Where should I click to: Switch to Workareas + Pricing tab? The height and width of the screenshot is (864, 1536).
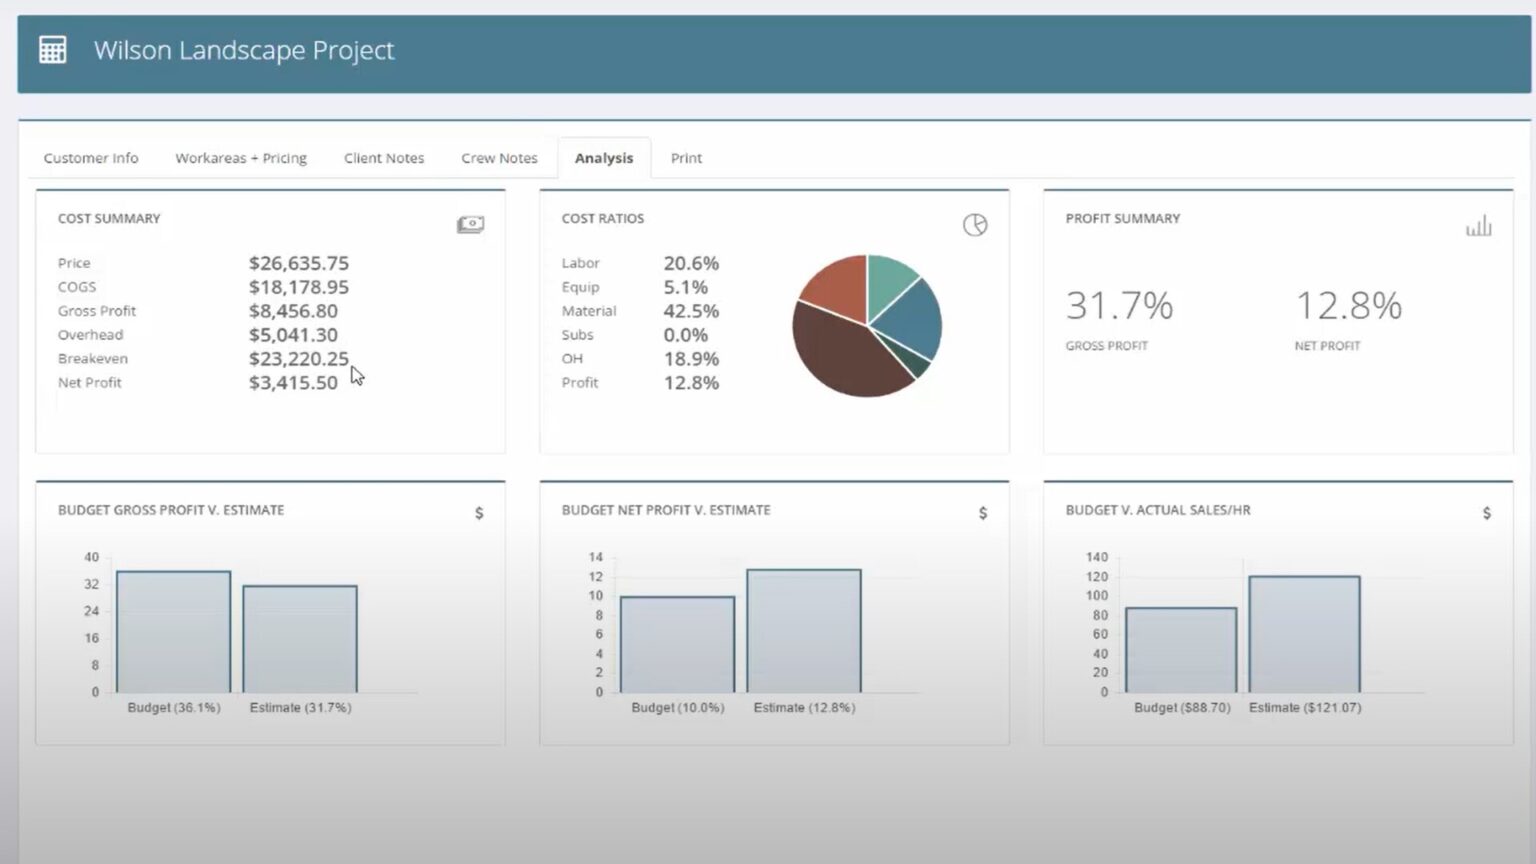coord(241,158)
